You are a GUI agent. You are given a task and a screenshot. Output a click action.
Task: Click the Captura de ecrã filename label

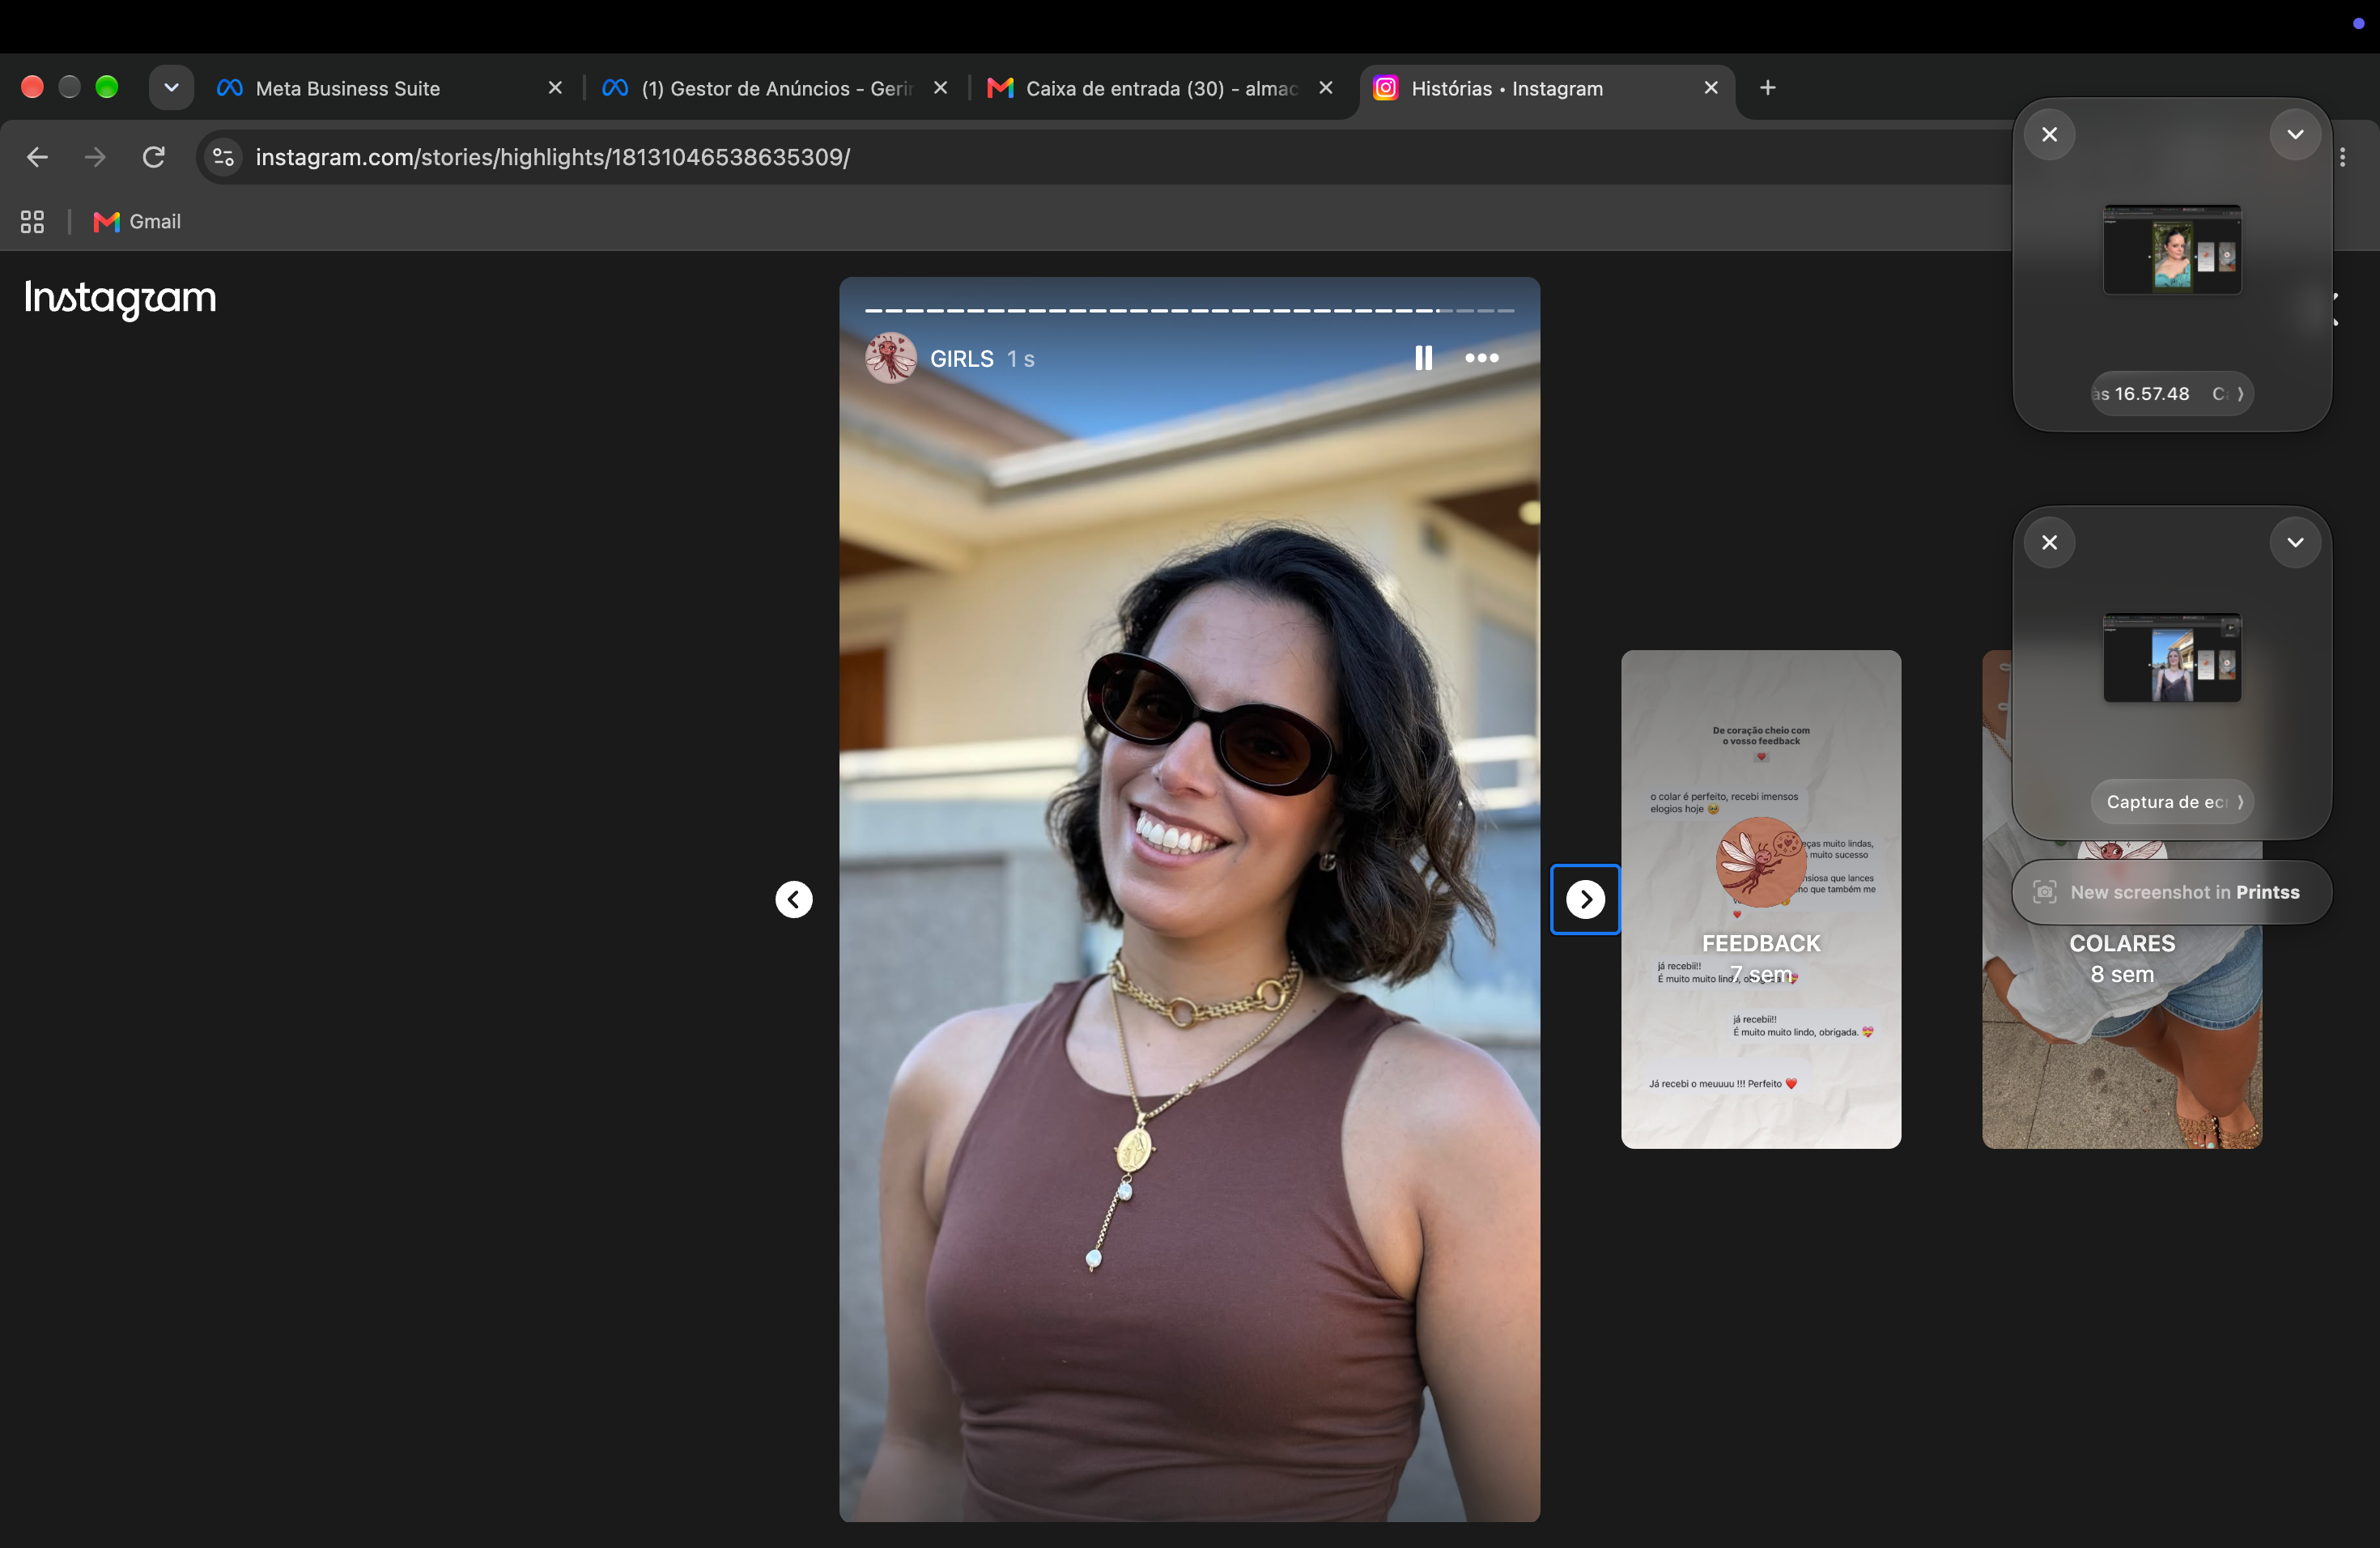click(2172, 802)
